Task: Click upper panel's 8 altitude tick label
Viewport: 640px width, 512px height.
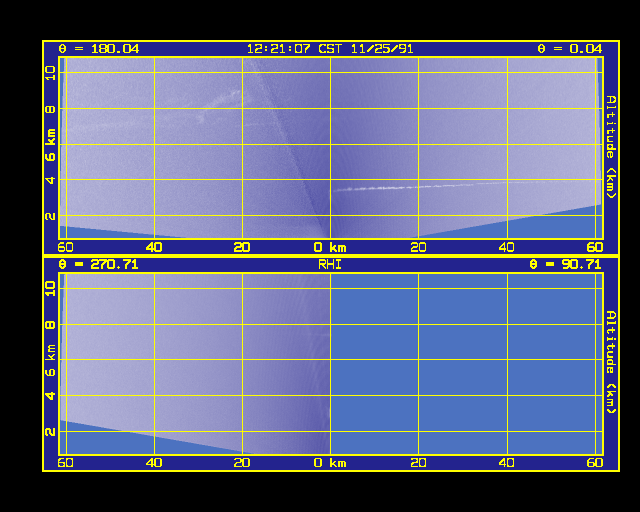Action: point(50,109)
